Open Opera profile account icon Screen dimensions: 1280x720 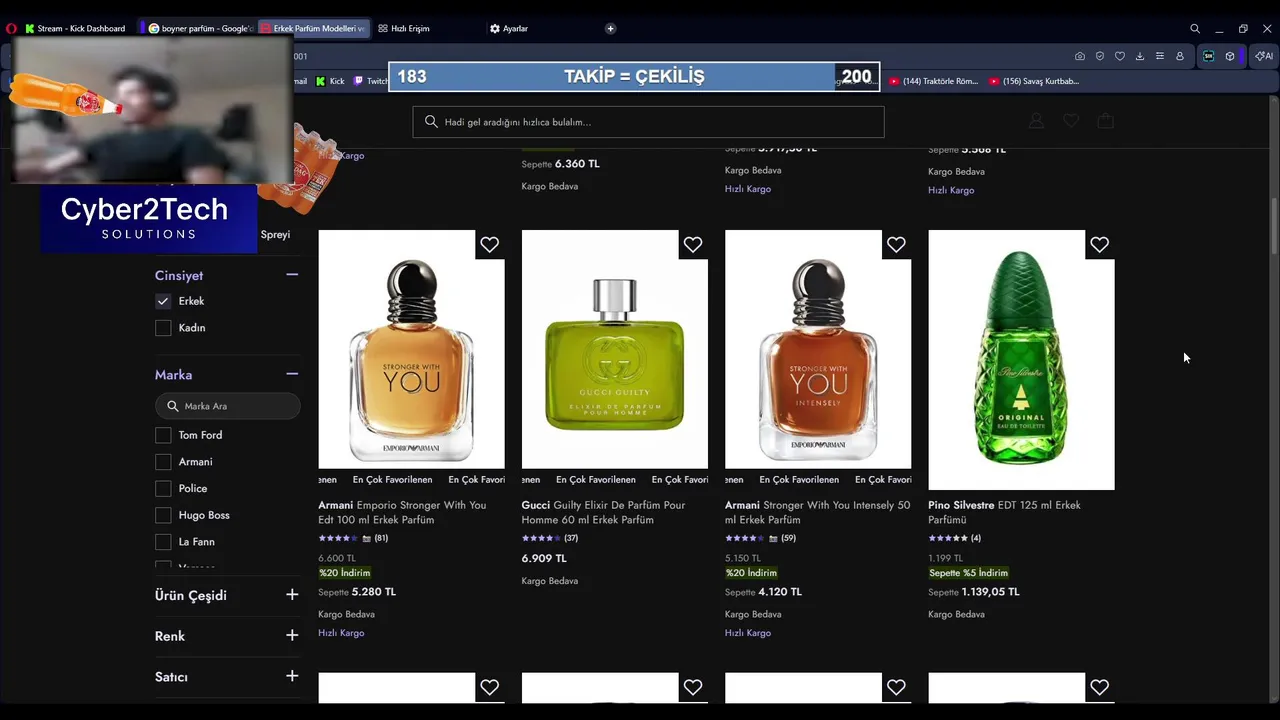click(x=1180, y=56)
